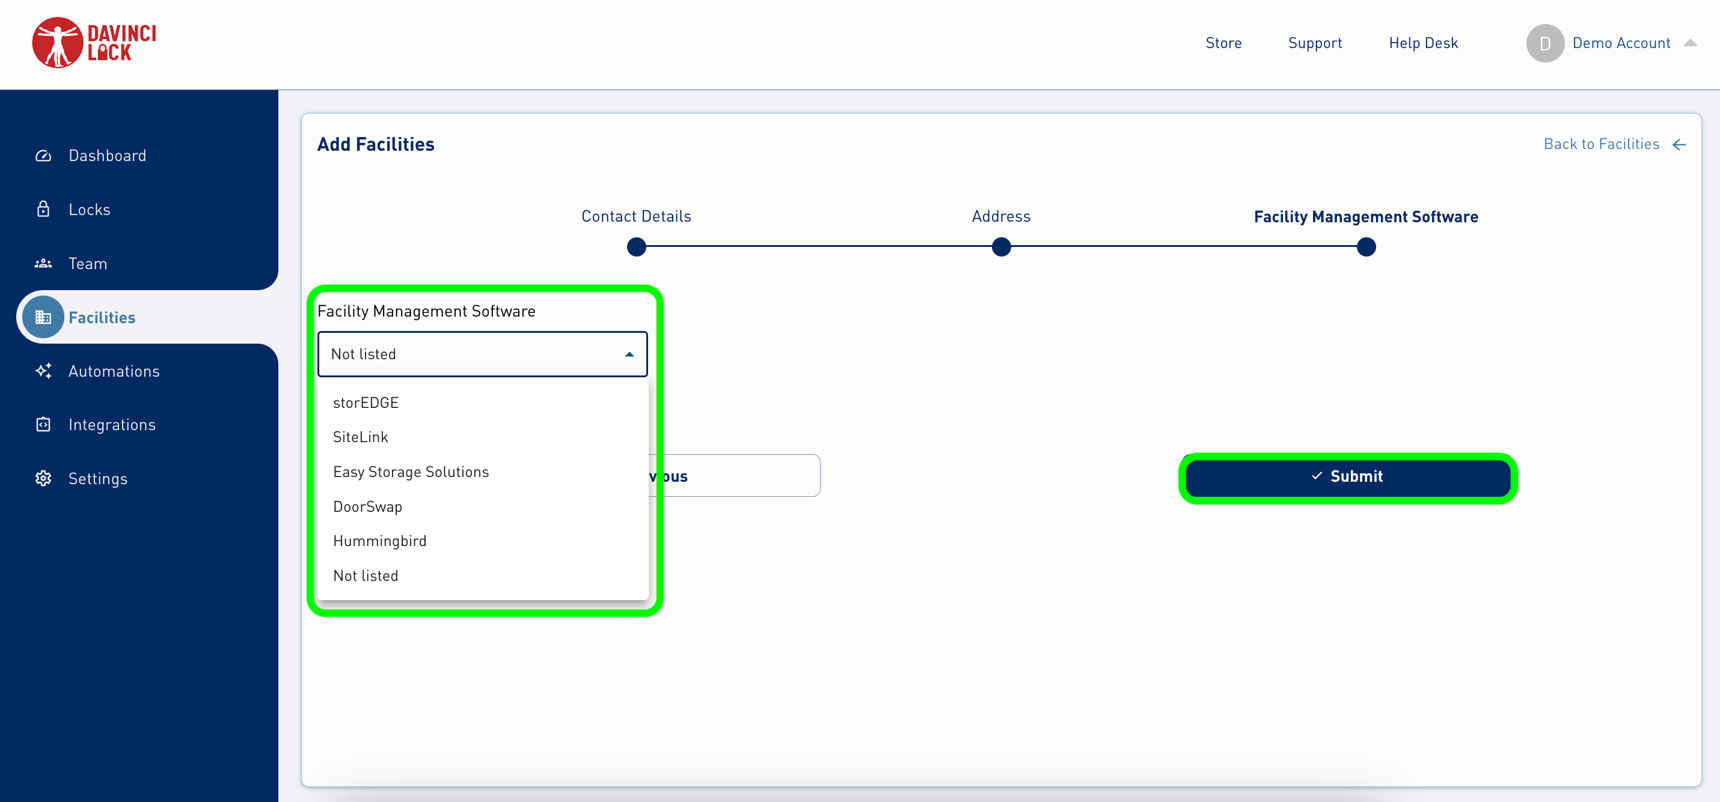Expand the Demo Account menu arrow
1720x802 pixels.
coord(1690,43)
